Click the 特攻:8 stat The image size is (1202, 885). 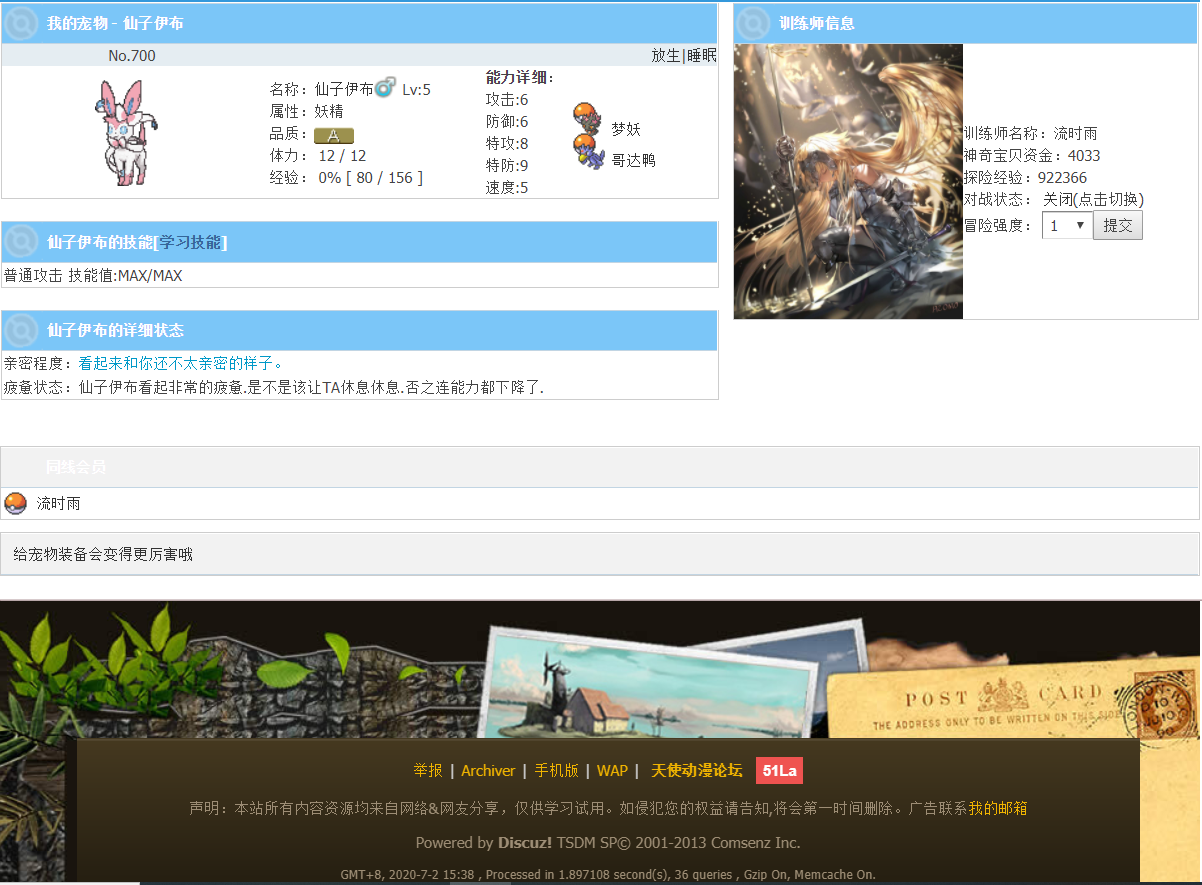pyautogui.click(x=507, y=143)
